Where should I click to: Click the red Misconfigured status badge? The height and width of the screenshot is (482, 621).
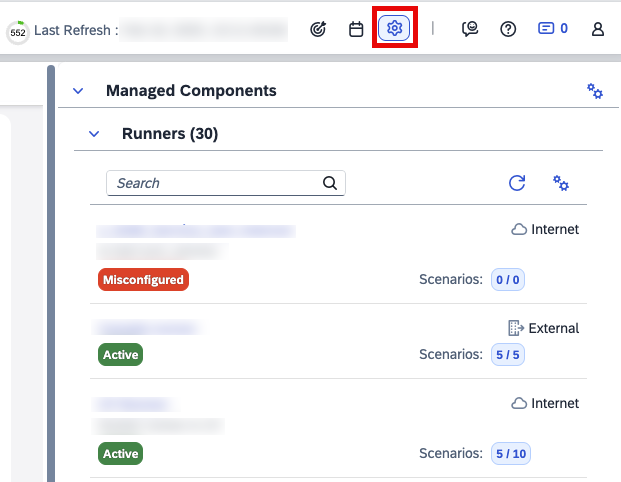[143, 280]
